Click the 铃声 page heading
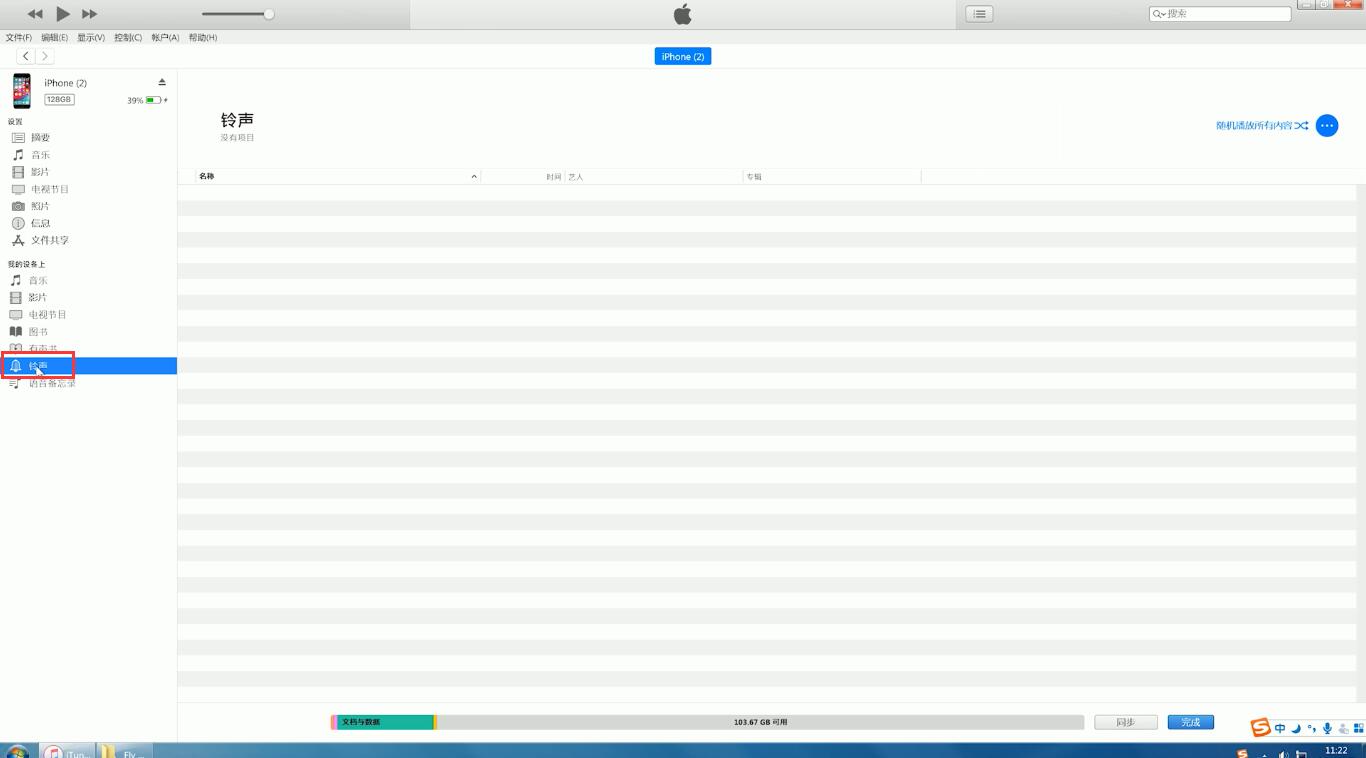The height and width of the screenshot is (758, 1366). [x=237, y=120]
